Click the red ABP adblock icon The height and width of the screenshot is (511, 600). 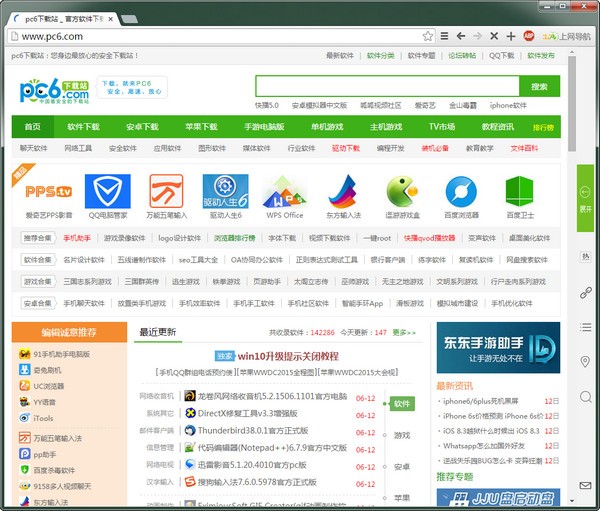[x=528, y=36]
